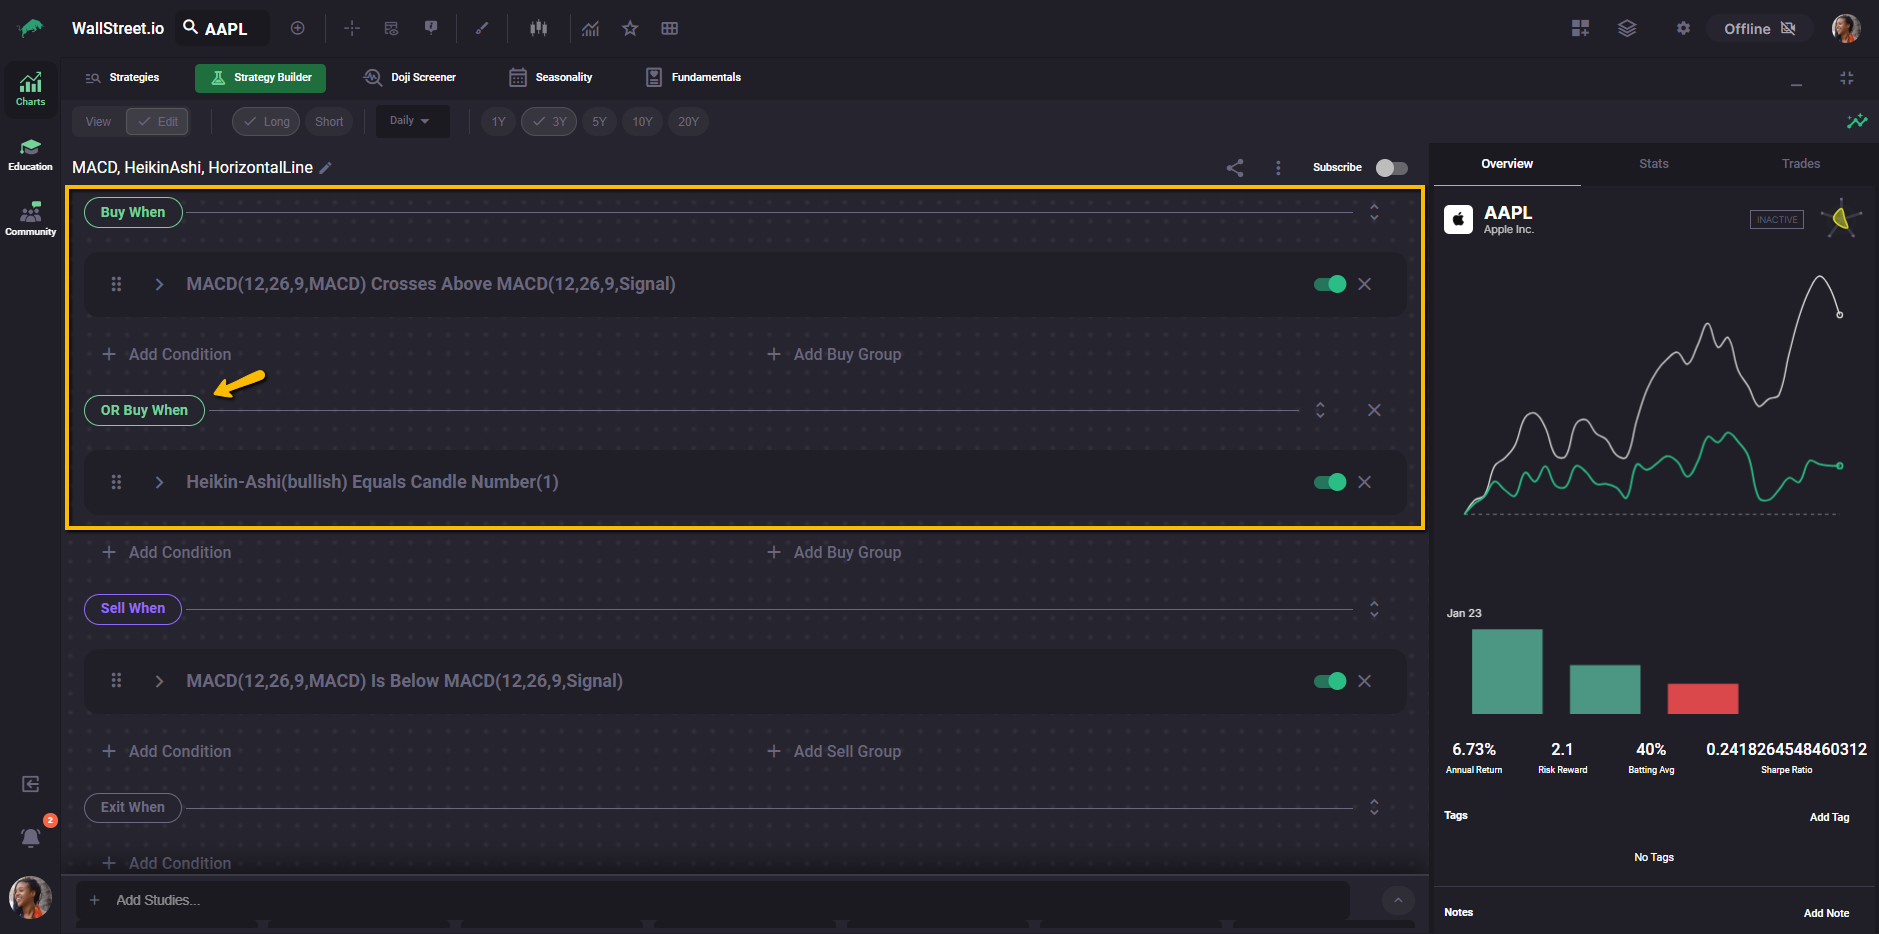Open the Education sidebar section
Viewport: 1879px width, 934px height.
30,155
